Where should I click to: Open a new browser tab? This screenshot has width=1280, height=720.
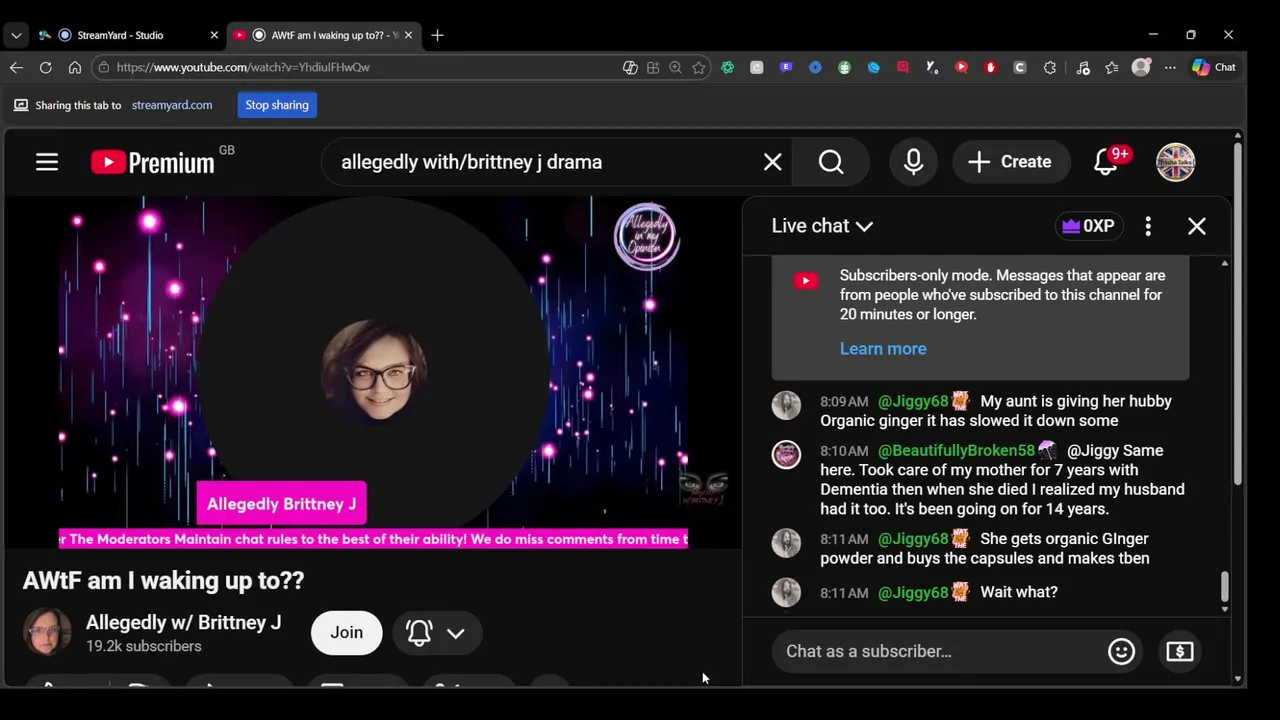(x=437, y=35)
